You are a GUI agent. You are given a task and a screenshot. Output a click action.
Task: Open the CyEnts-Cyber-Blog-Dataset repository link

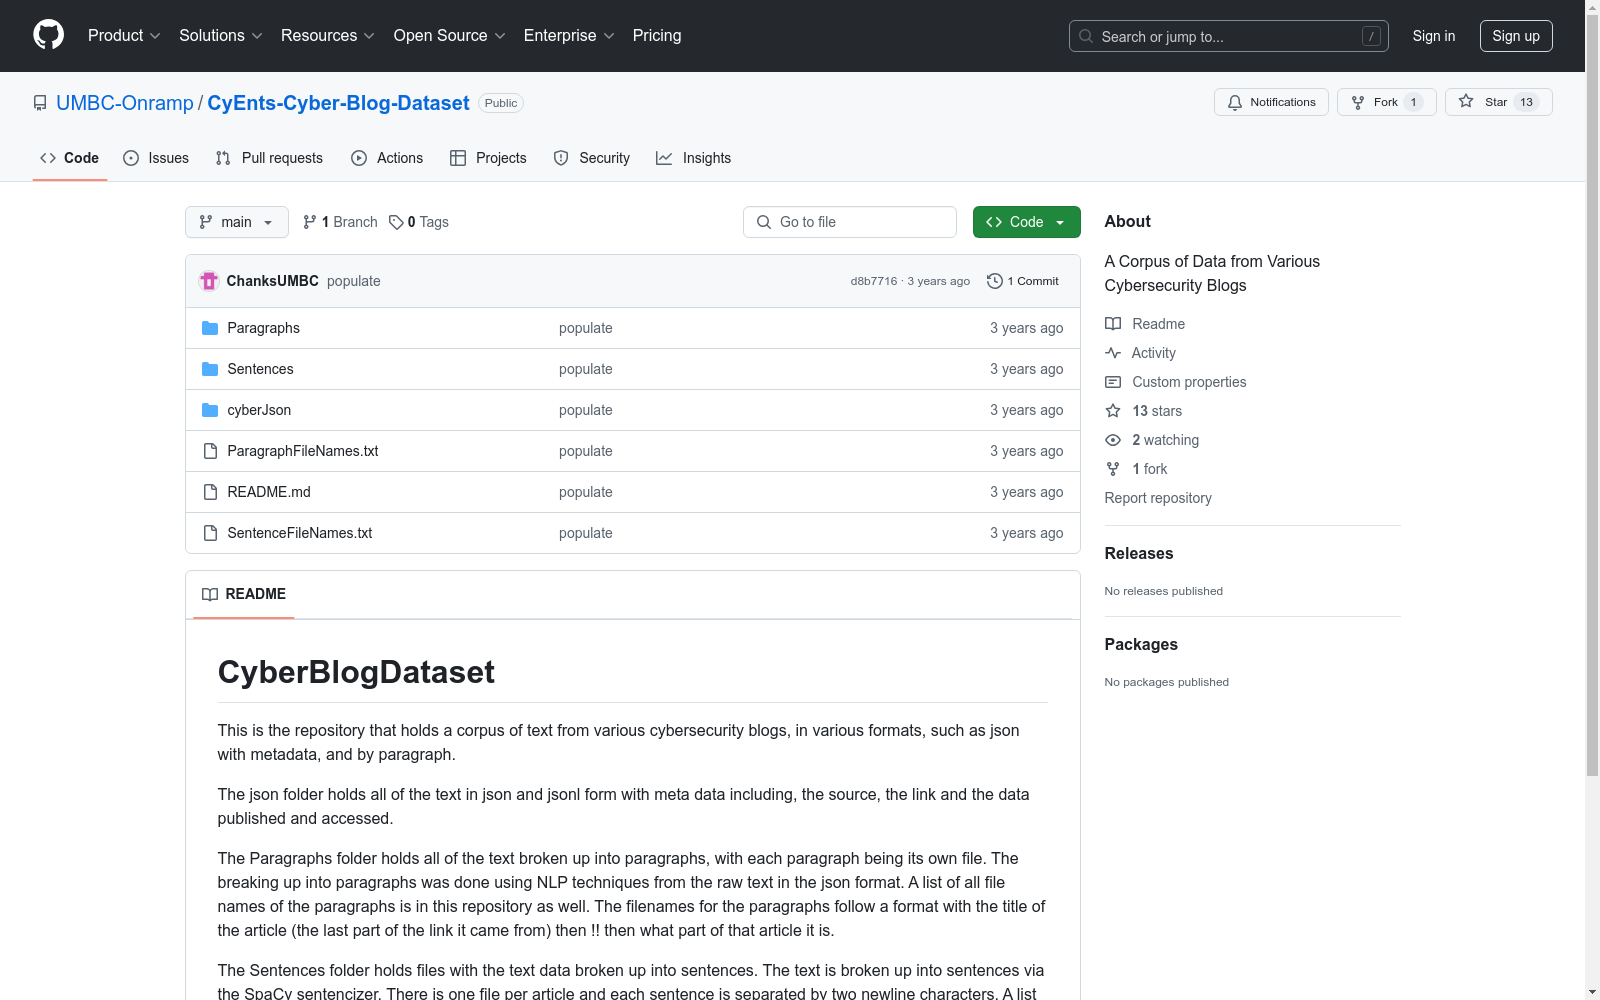(338, 103)
